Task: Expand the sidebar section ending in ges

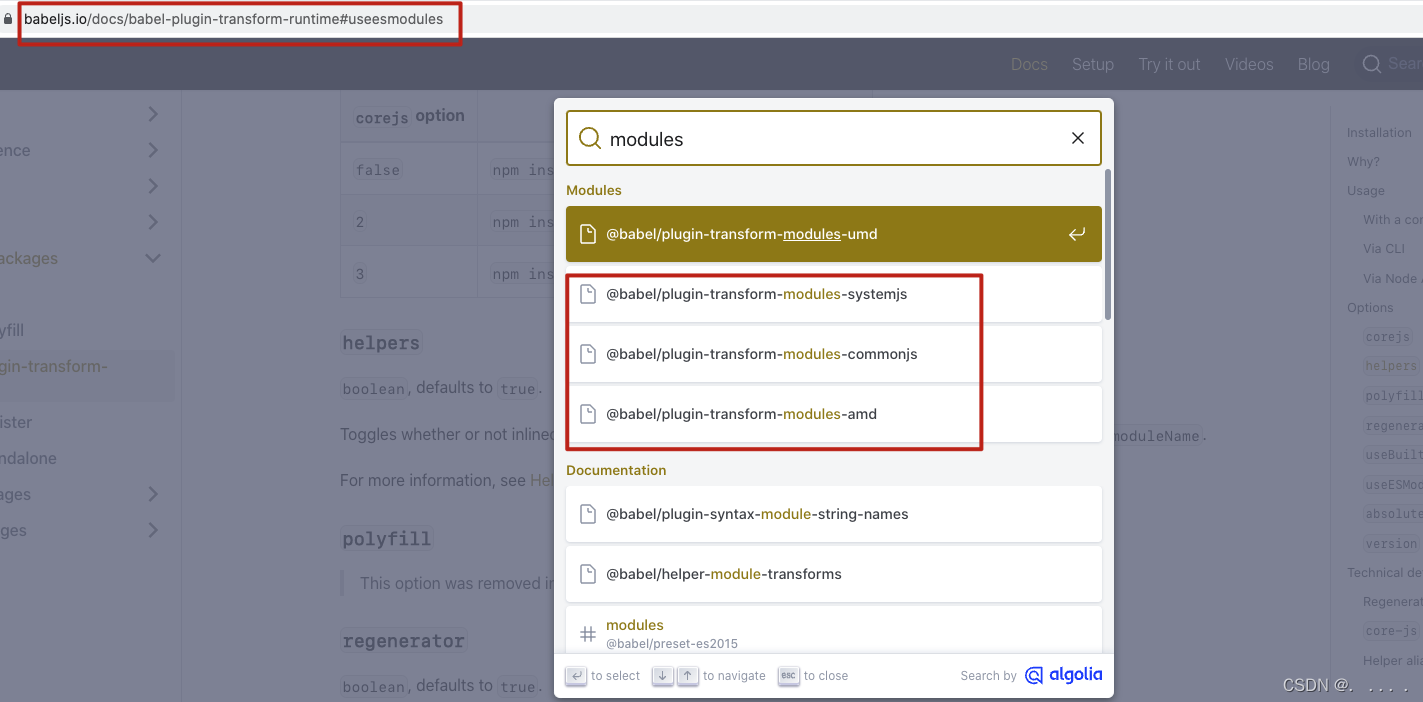Action: click(153, 530)
